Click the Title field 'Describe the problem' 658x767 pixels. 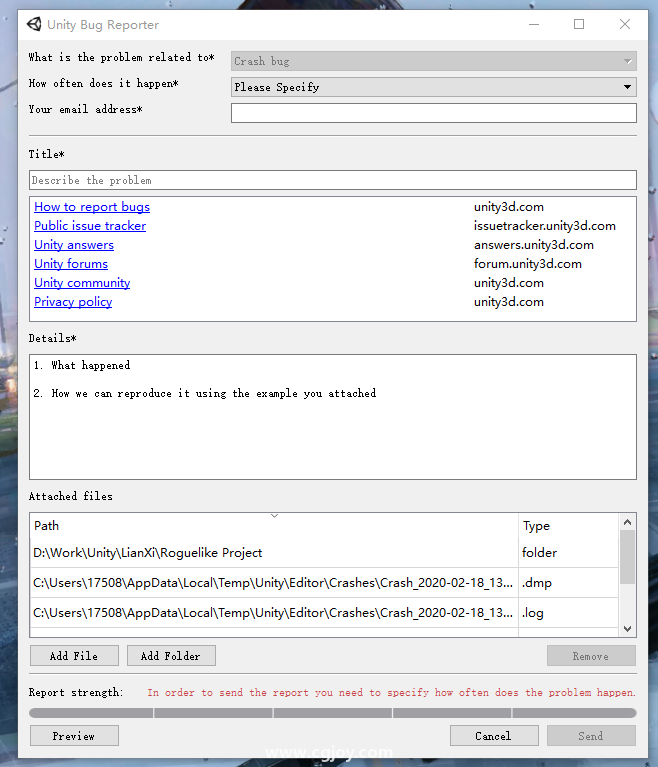333,180
